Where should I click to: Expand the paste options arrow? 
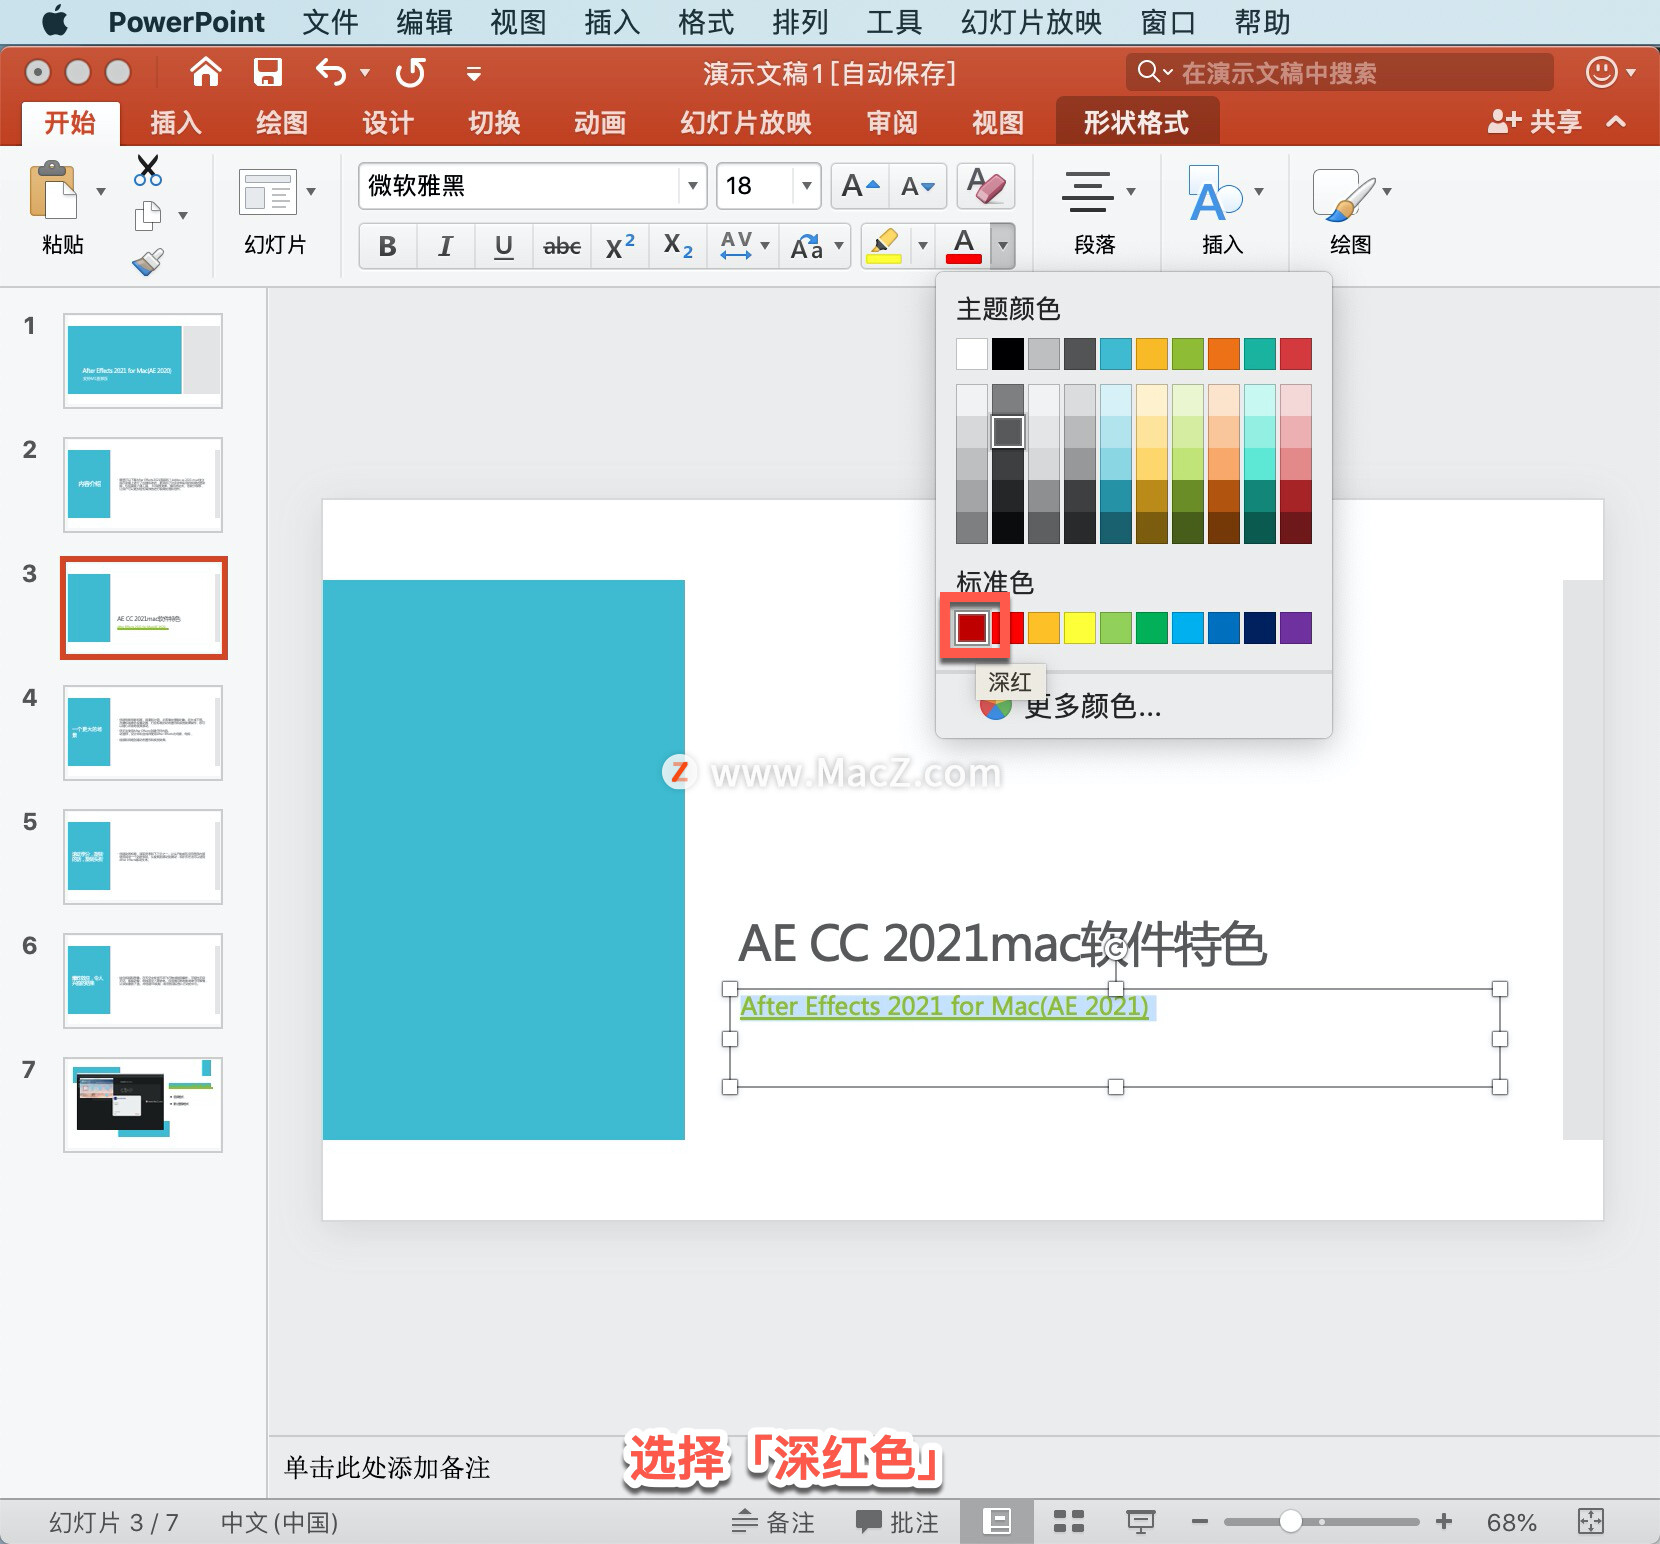coord(101,191)
